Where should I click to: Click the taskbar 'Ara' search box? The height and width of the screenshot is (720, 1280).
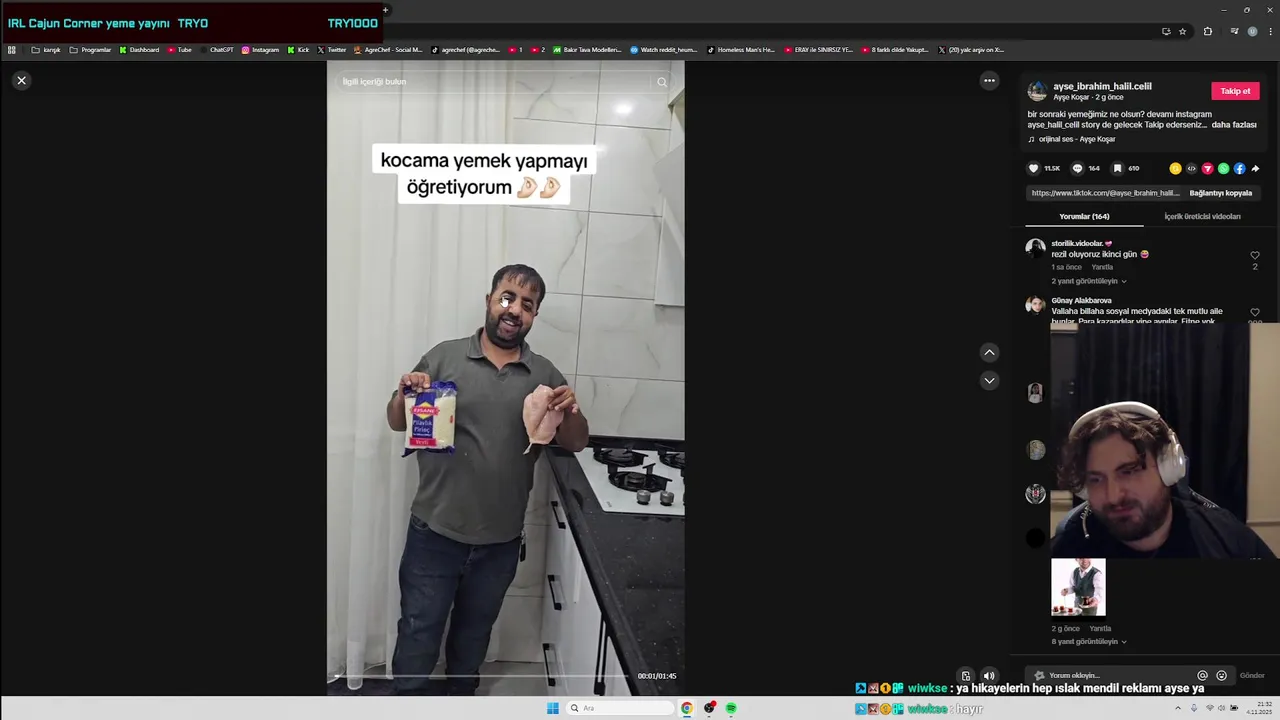pos(620,708)
